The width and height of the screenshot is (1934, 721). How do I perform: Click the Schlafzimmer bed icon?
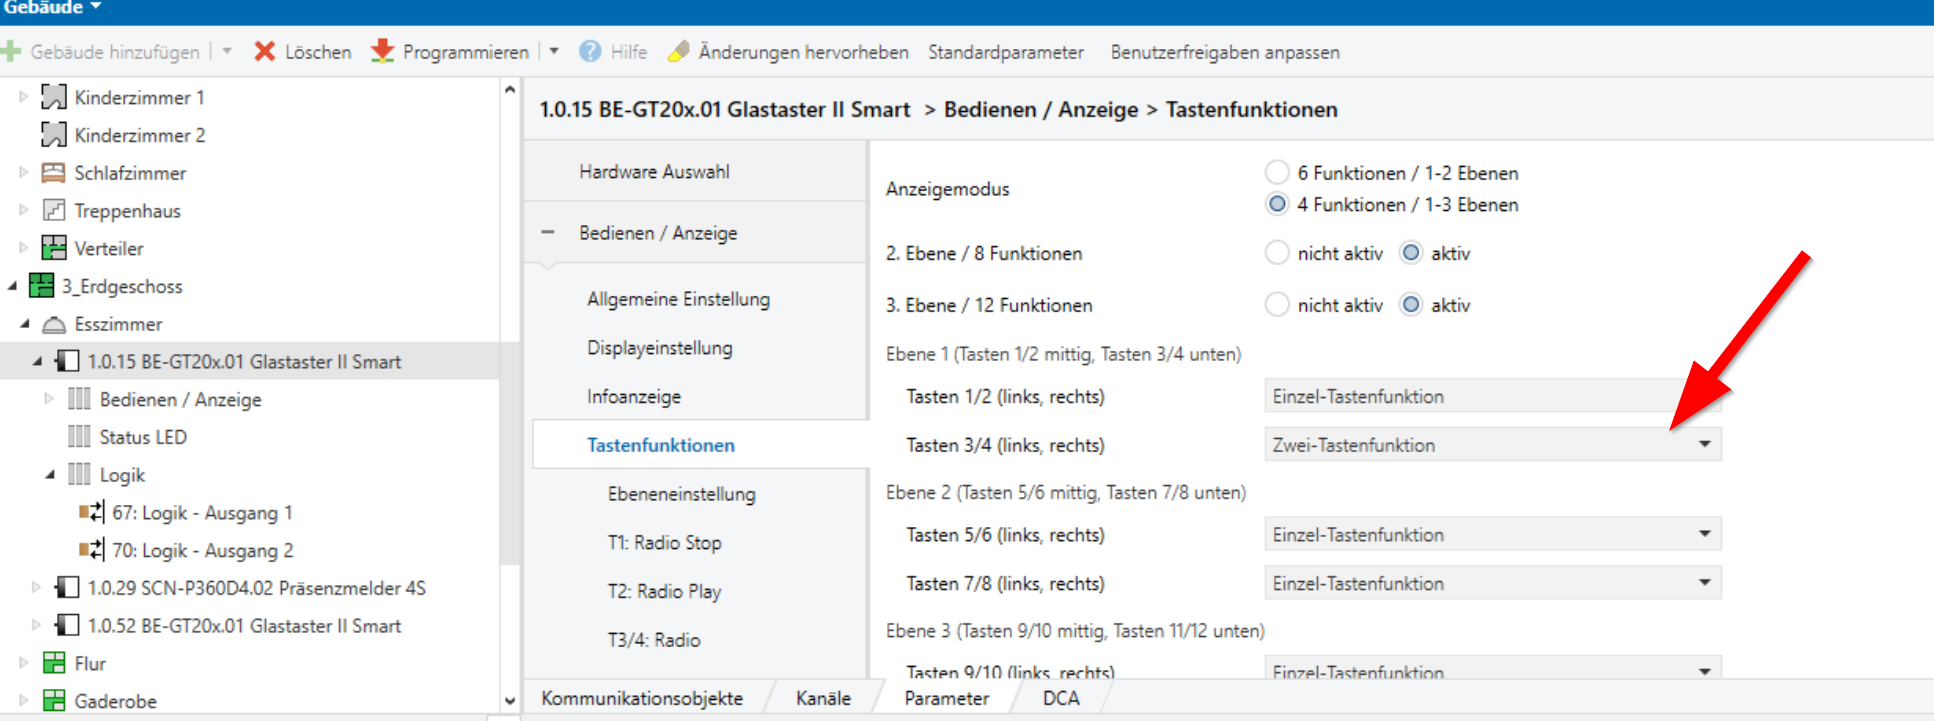point(54,173)
